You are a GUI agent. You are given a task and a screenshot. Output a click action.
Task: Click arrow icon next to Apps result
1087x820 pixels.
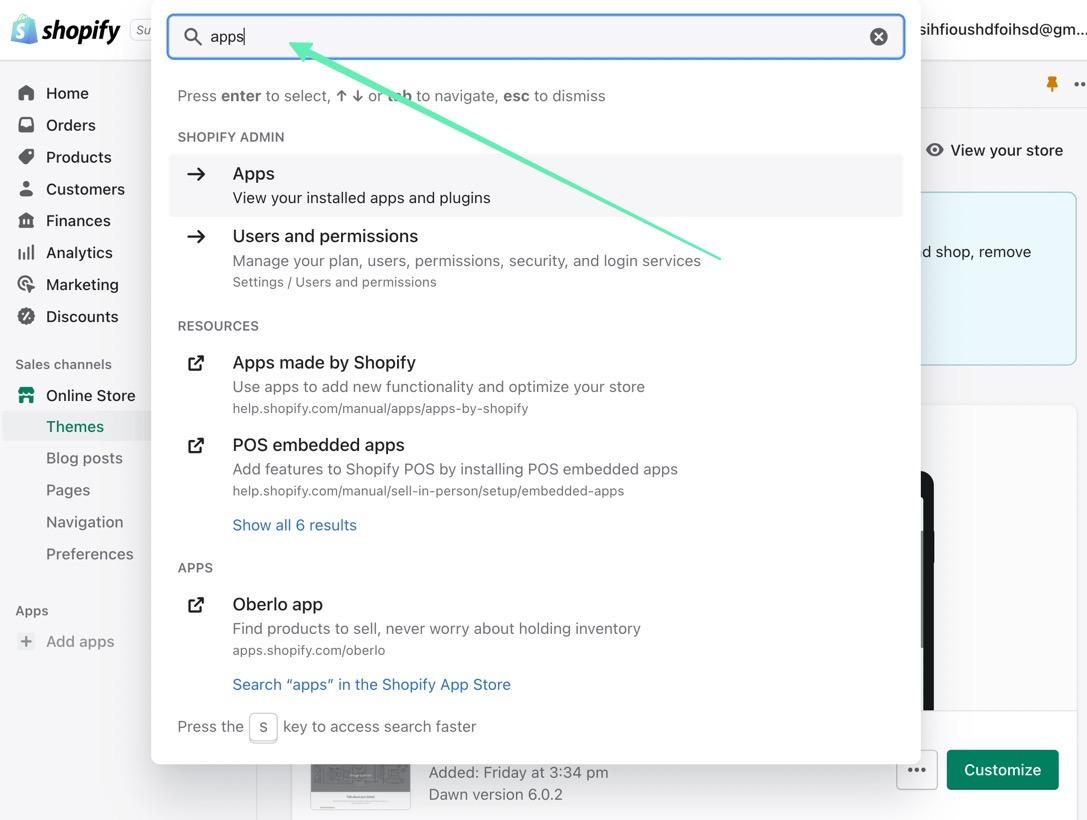[196, 174]
